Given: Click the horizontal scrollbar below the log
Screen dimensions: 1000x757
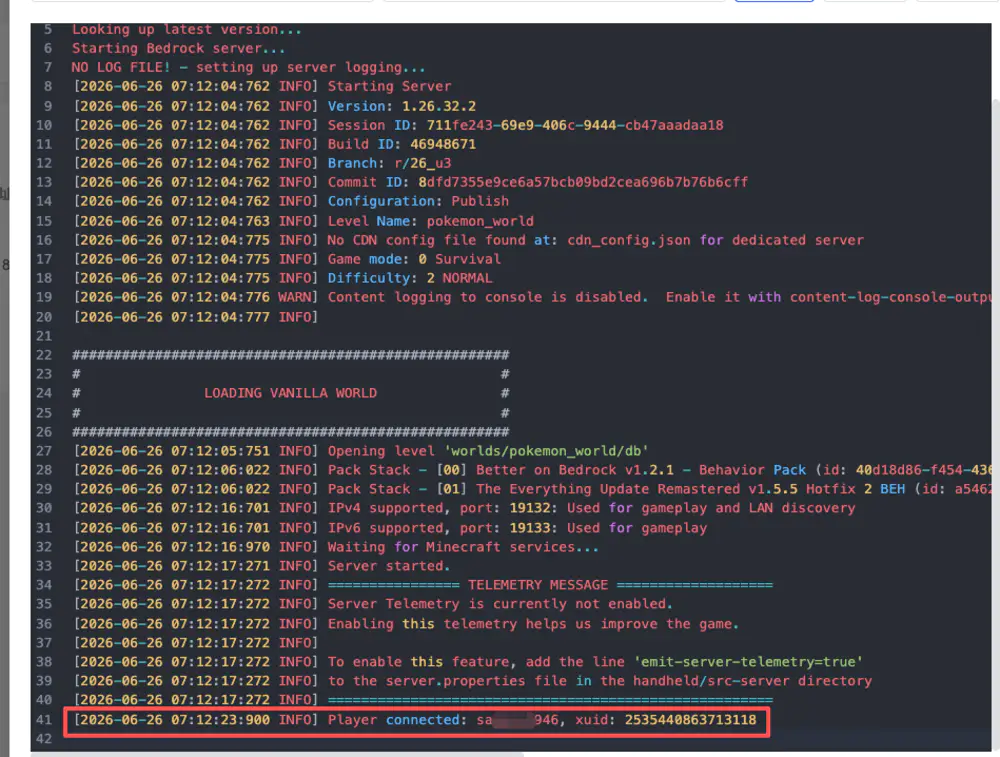Looking at the screenshot, I should tap(277, 754).
